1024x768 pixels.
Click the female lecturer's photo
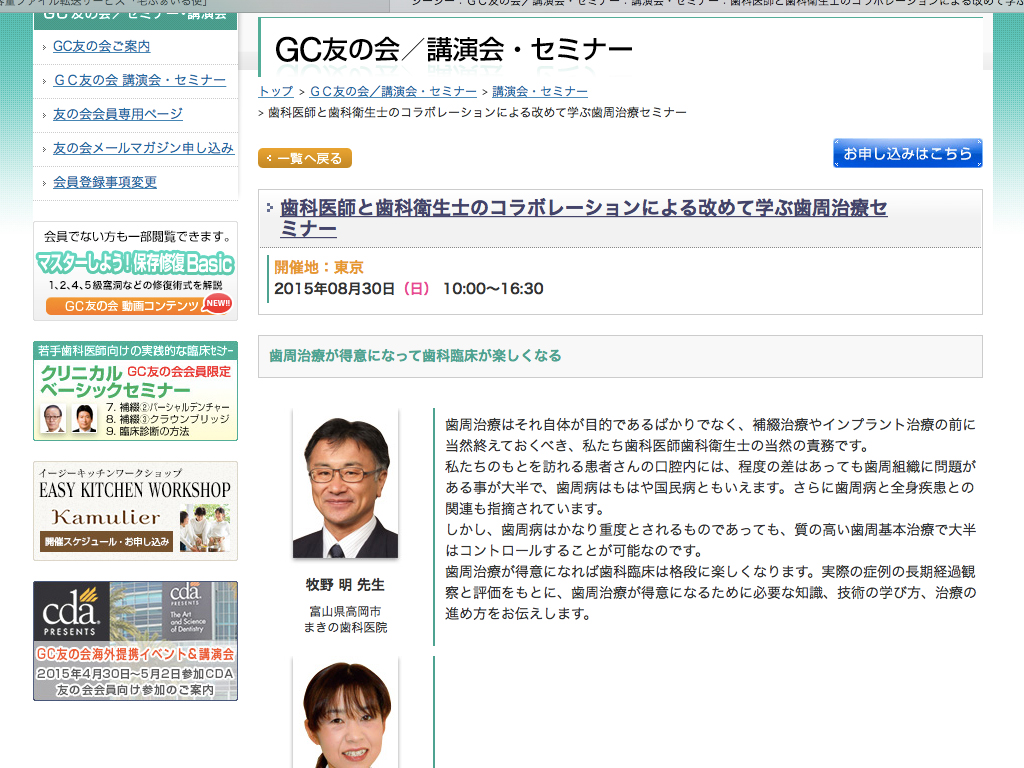(x=345, y=713)
